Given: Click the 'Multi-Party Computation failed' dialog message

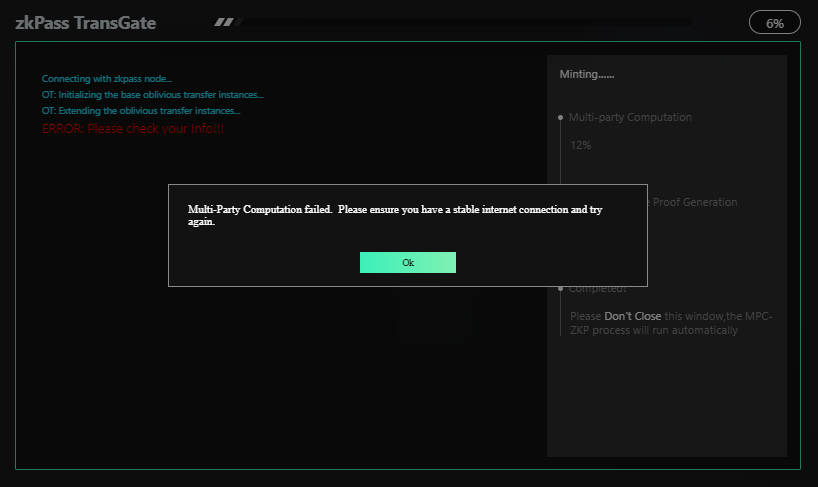Looking at the screenshot, I should tap(395, 215).
